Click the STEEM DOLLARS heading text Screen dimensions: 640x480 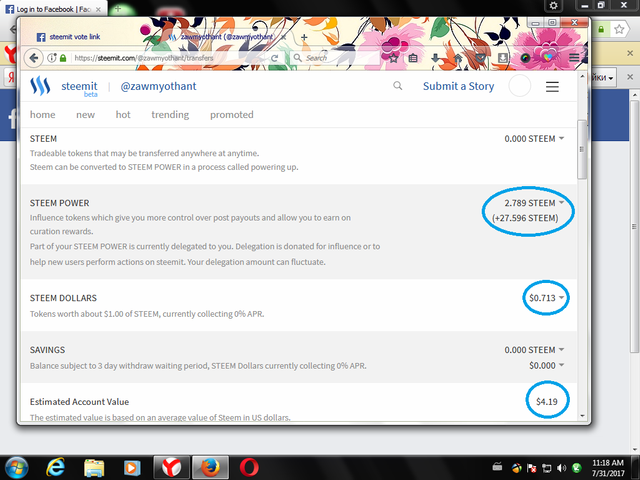point(63,298)
